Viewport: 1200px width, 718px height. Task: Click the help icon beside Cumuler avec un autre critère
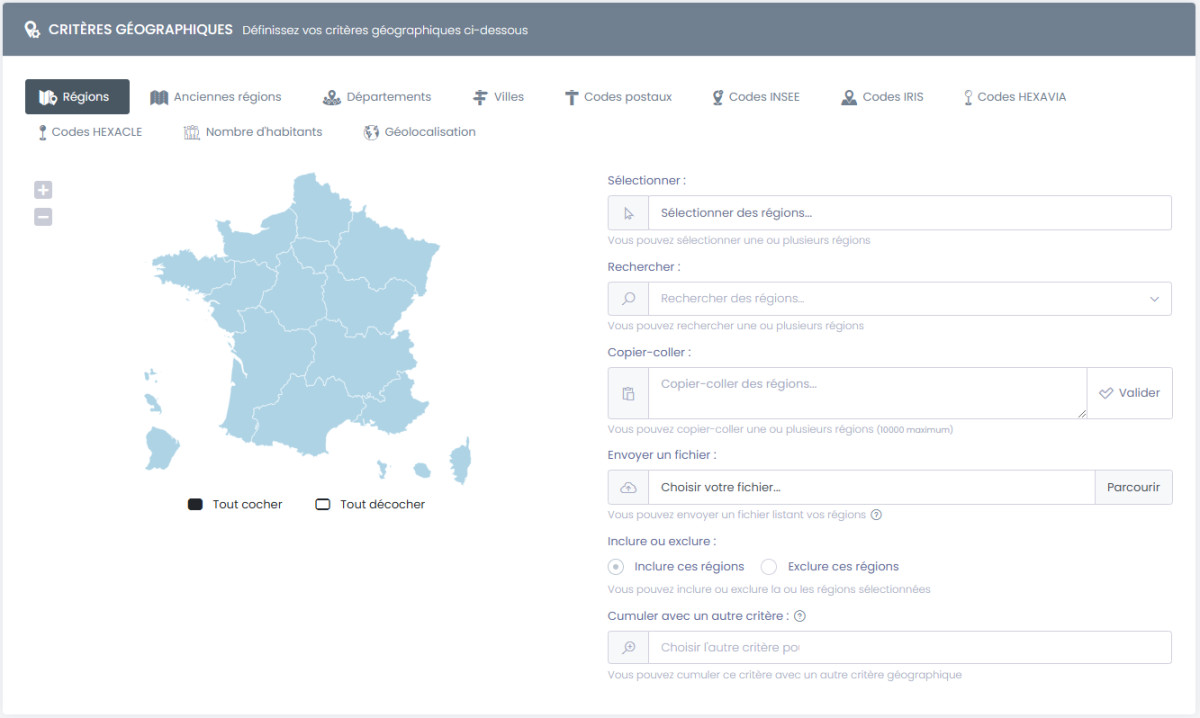799,616
